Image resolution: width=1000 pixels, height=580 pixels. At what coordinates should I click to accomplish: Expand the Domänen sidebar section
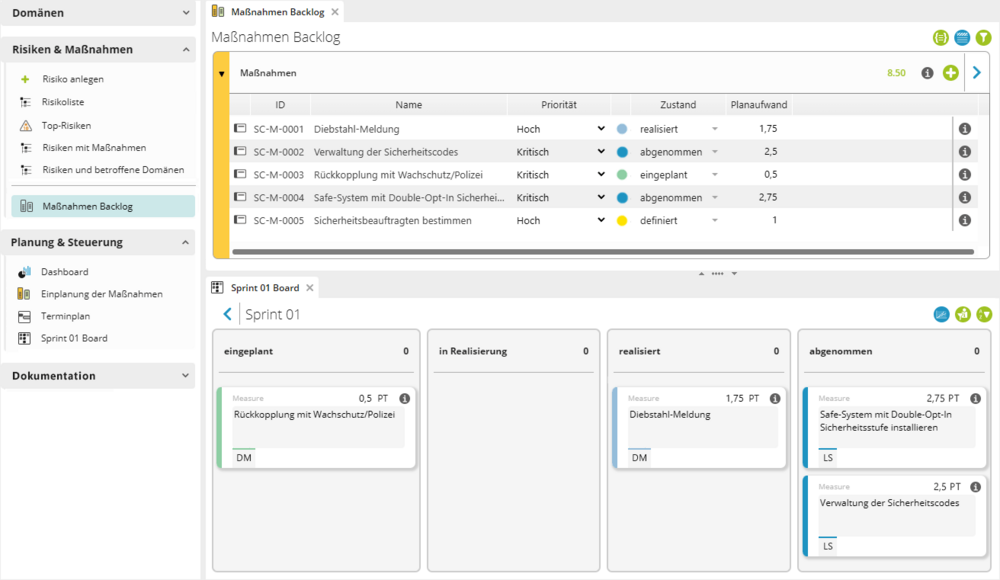(x=186, y=13)
